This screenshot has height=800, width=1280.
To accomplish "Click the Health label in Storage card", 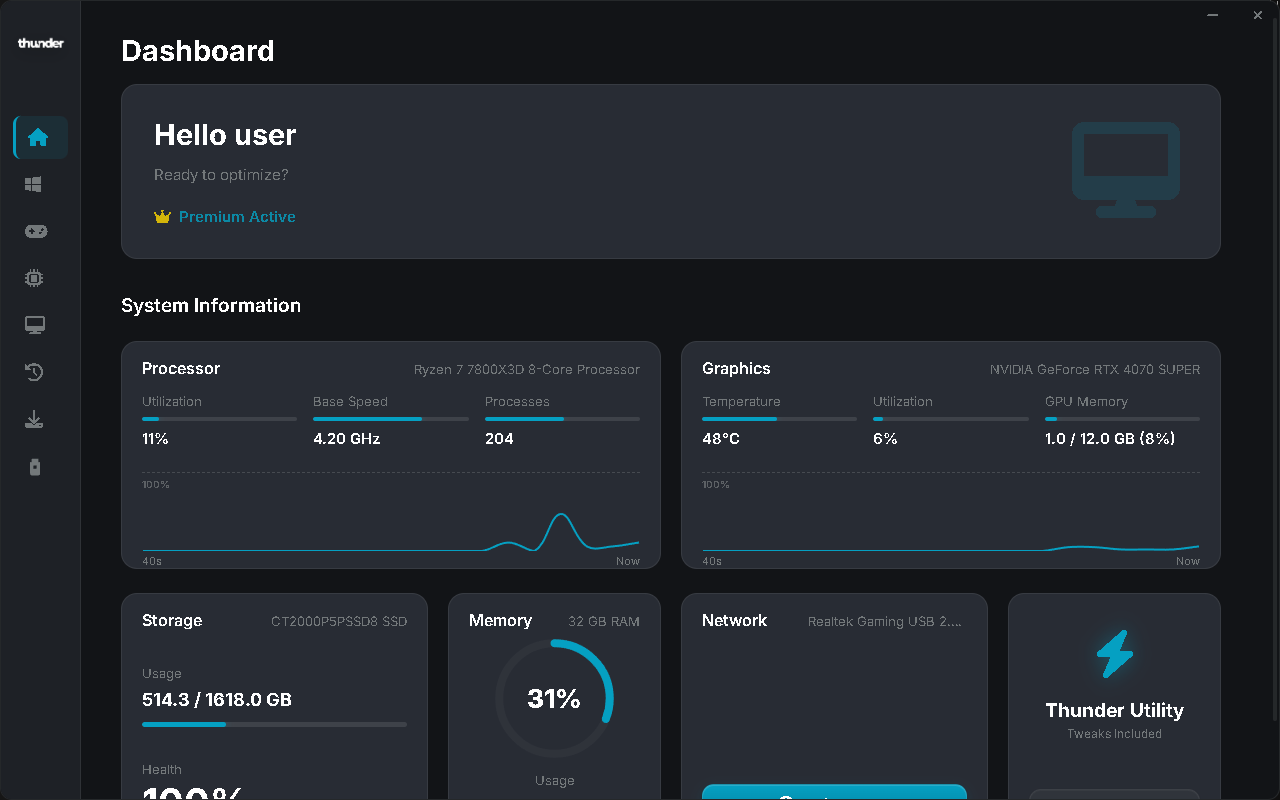I will tap(162, 770).
